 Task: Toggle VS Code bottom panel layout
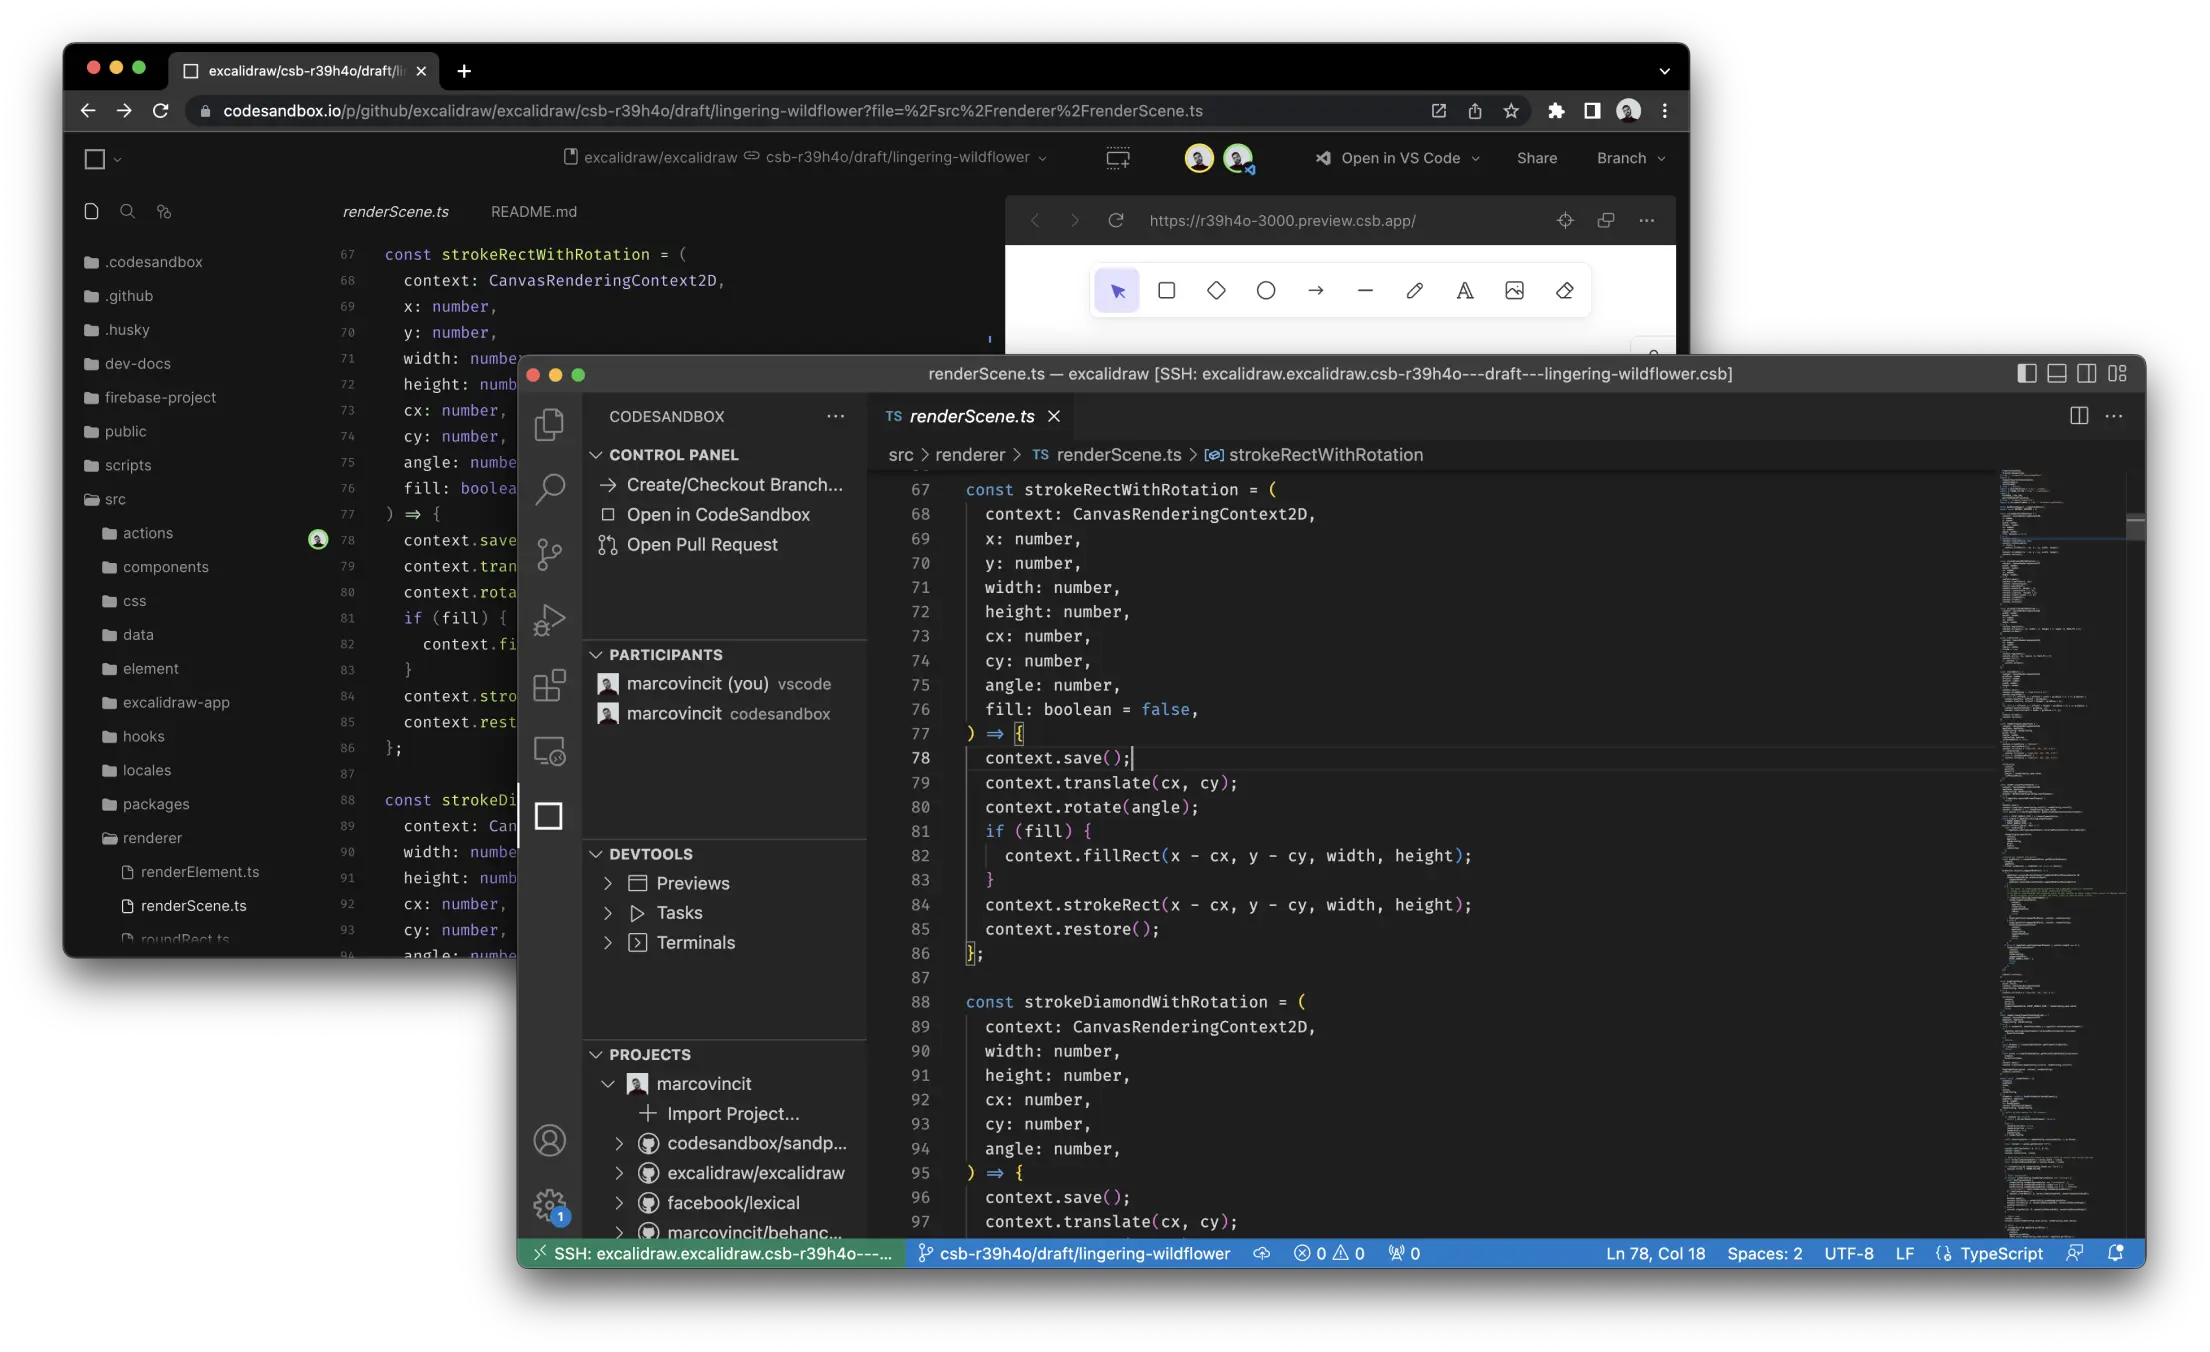2057,374
